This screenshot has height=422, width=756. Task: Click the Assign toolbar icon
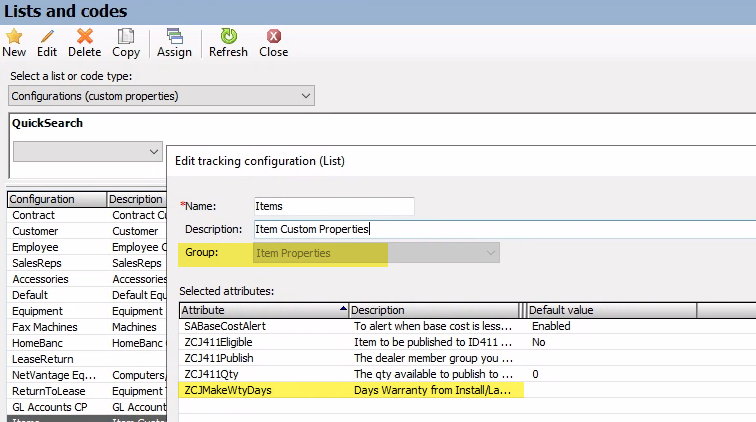click(174, 36)
